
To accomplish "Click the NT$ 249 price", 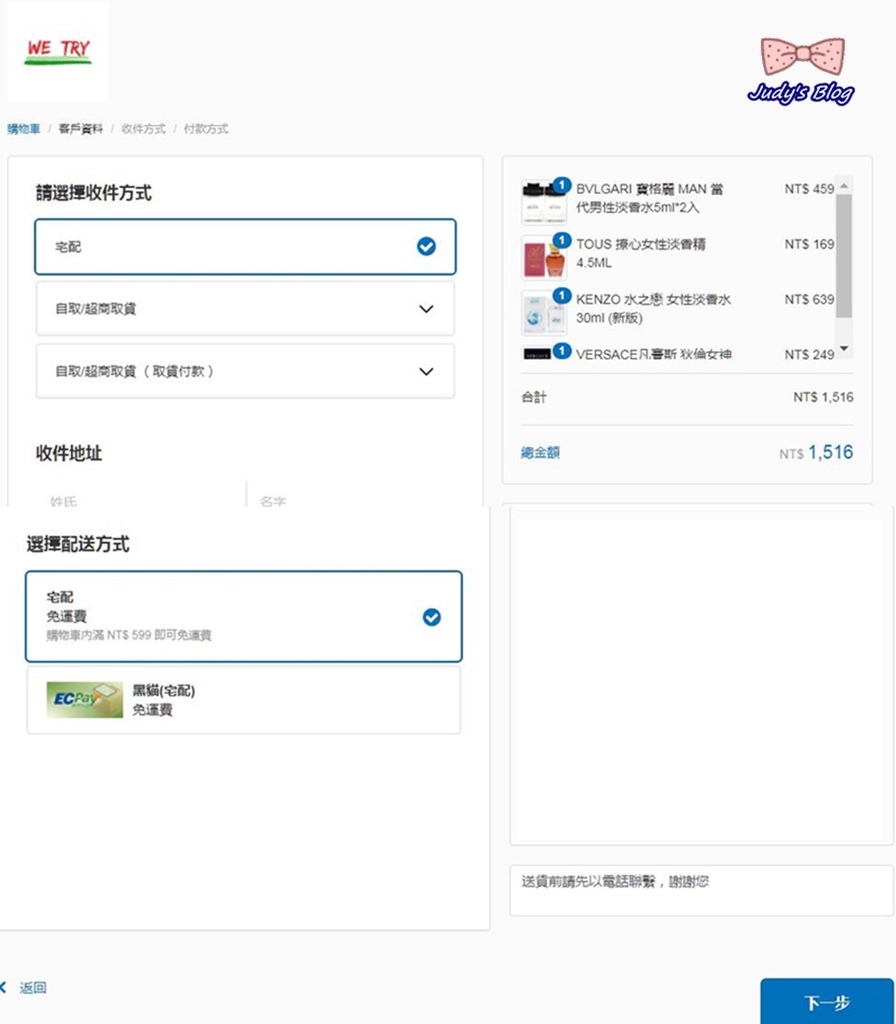I will 809,355.
